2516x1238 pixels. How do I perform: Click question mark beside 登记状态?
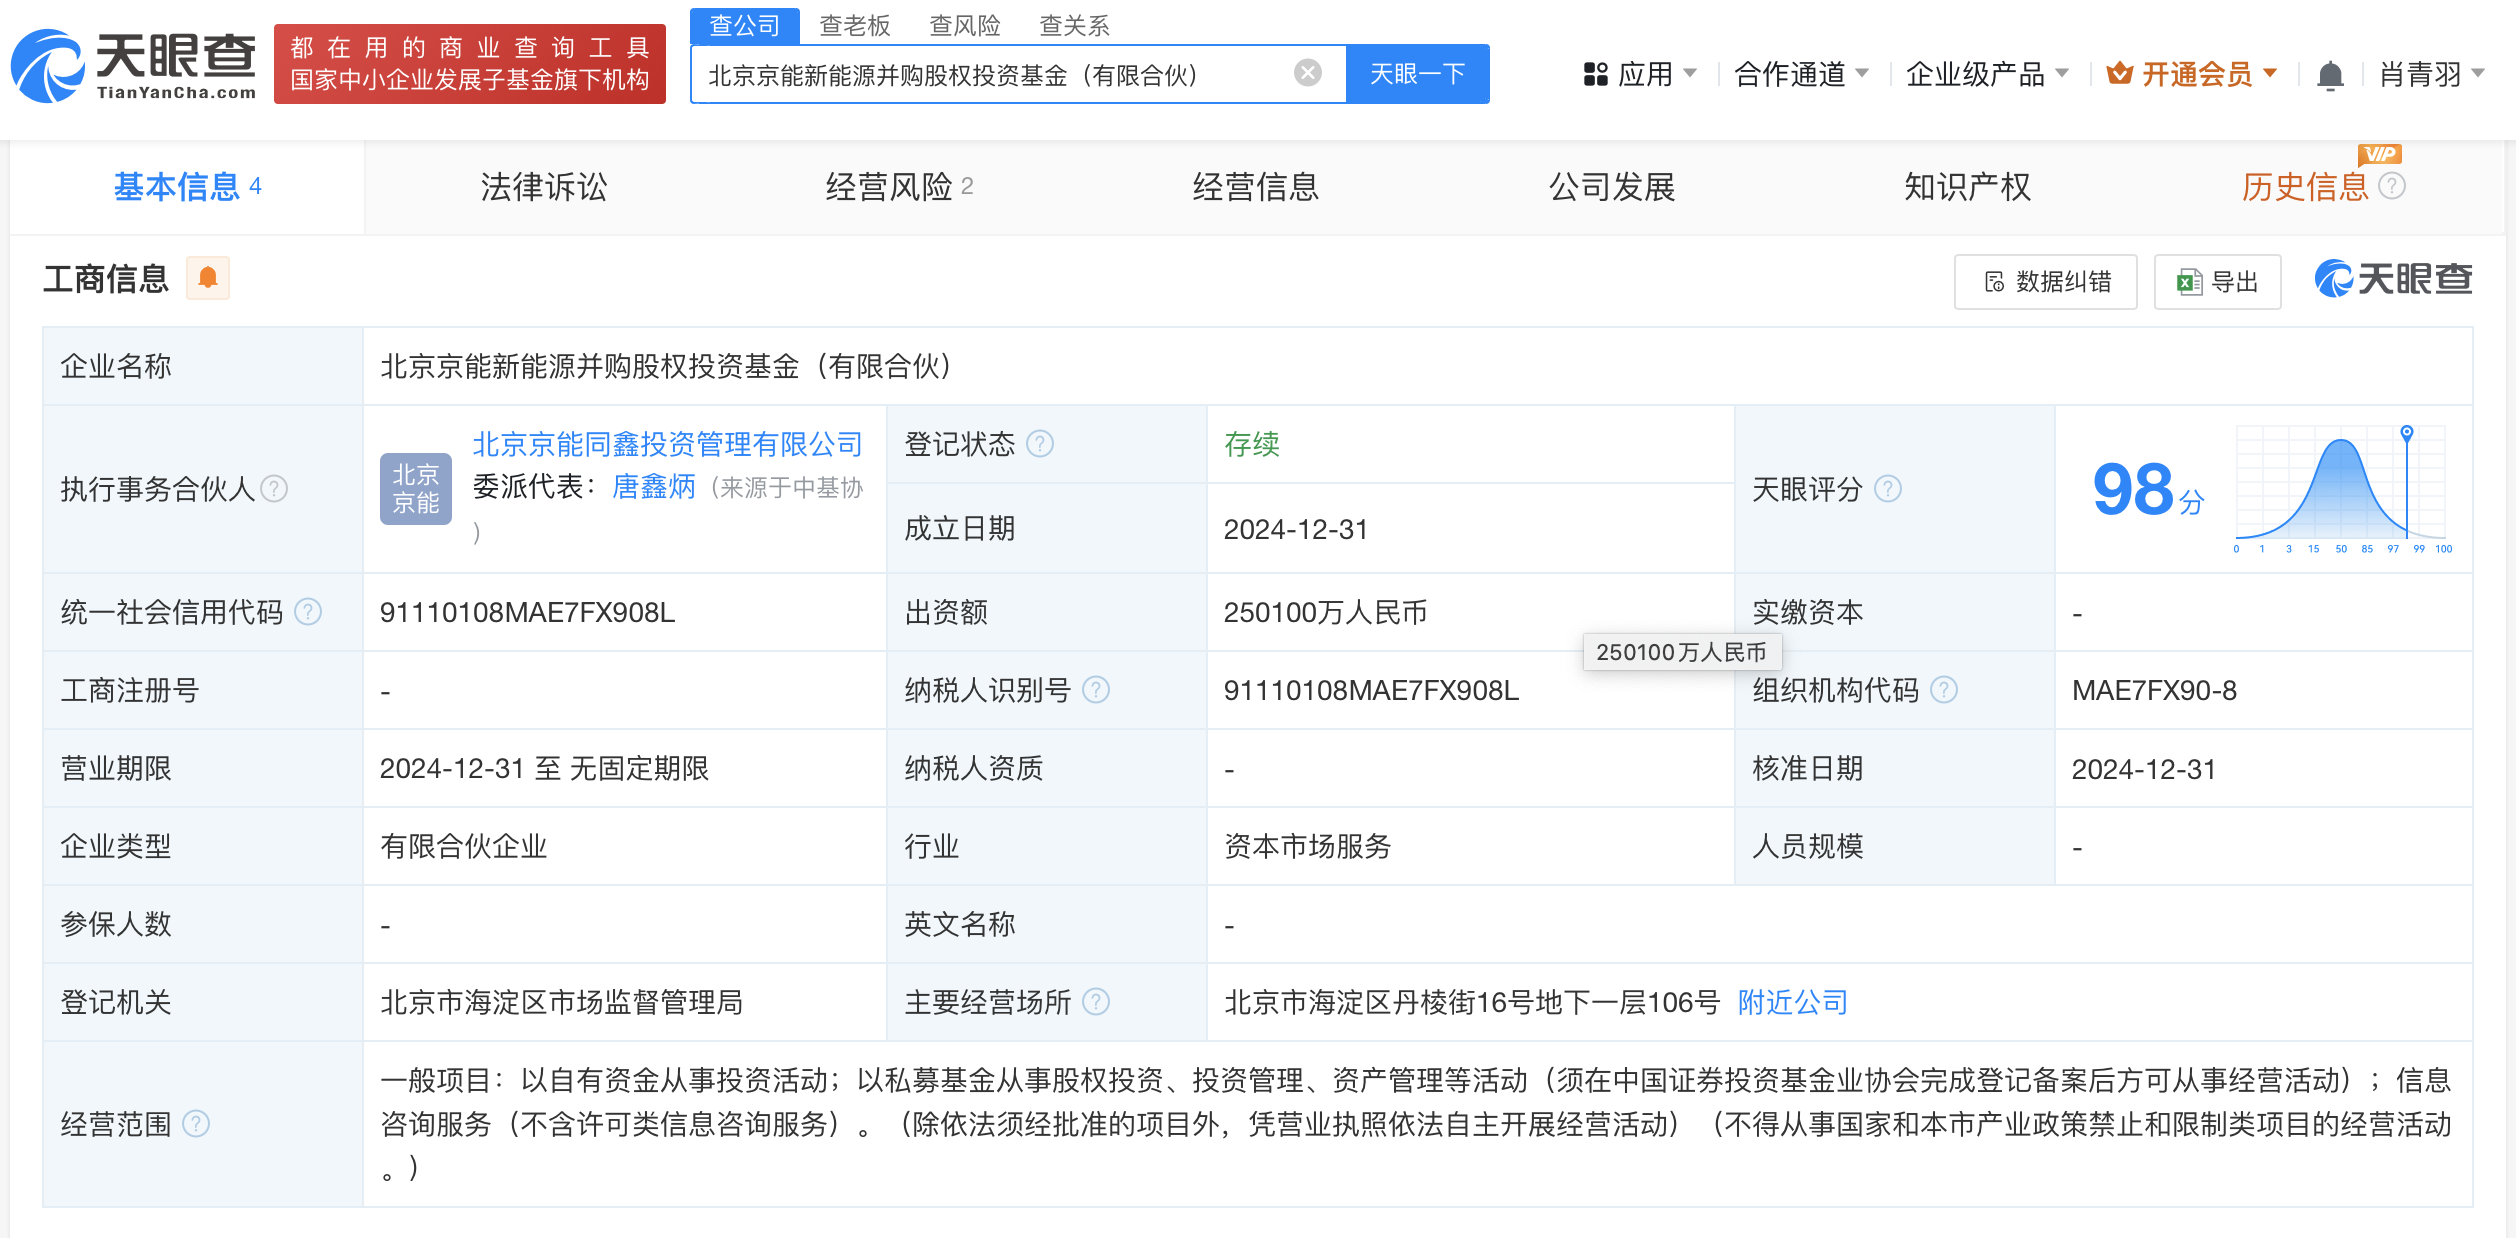[x=1040, y=443]
